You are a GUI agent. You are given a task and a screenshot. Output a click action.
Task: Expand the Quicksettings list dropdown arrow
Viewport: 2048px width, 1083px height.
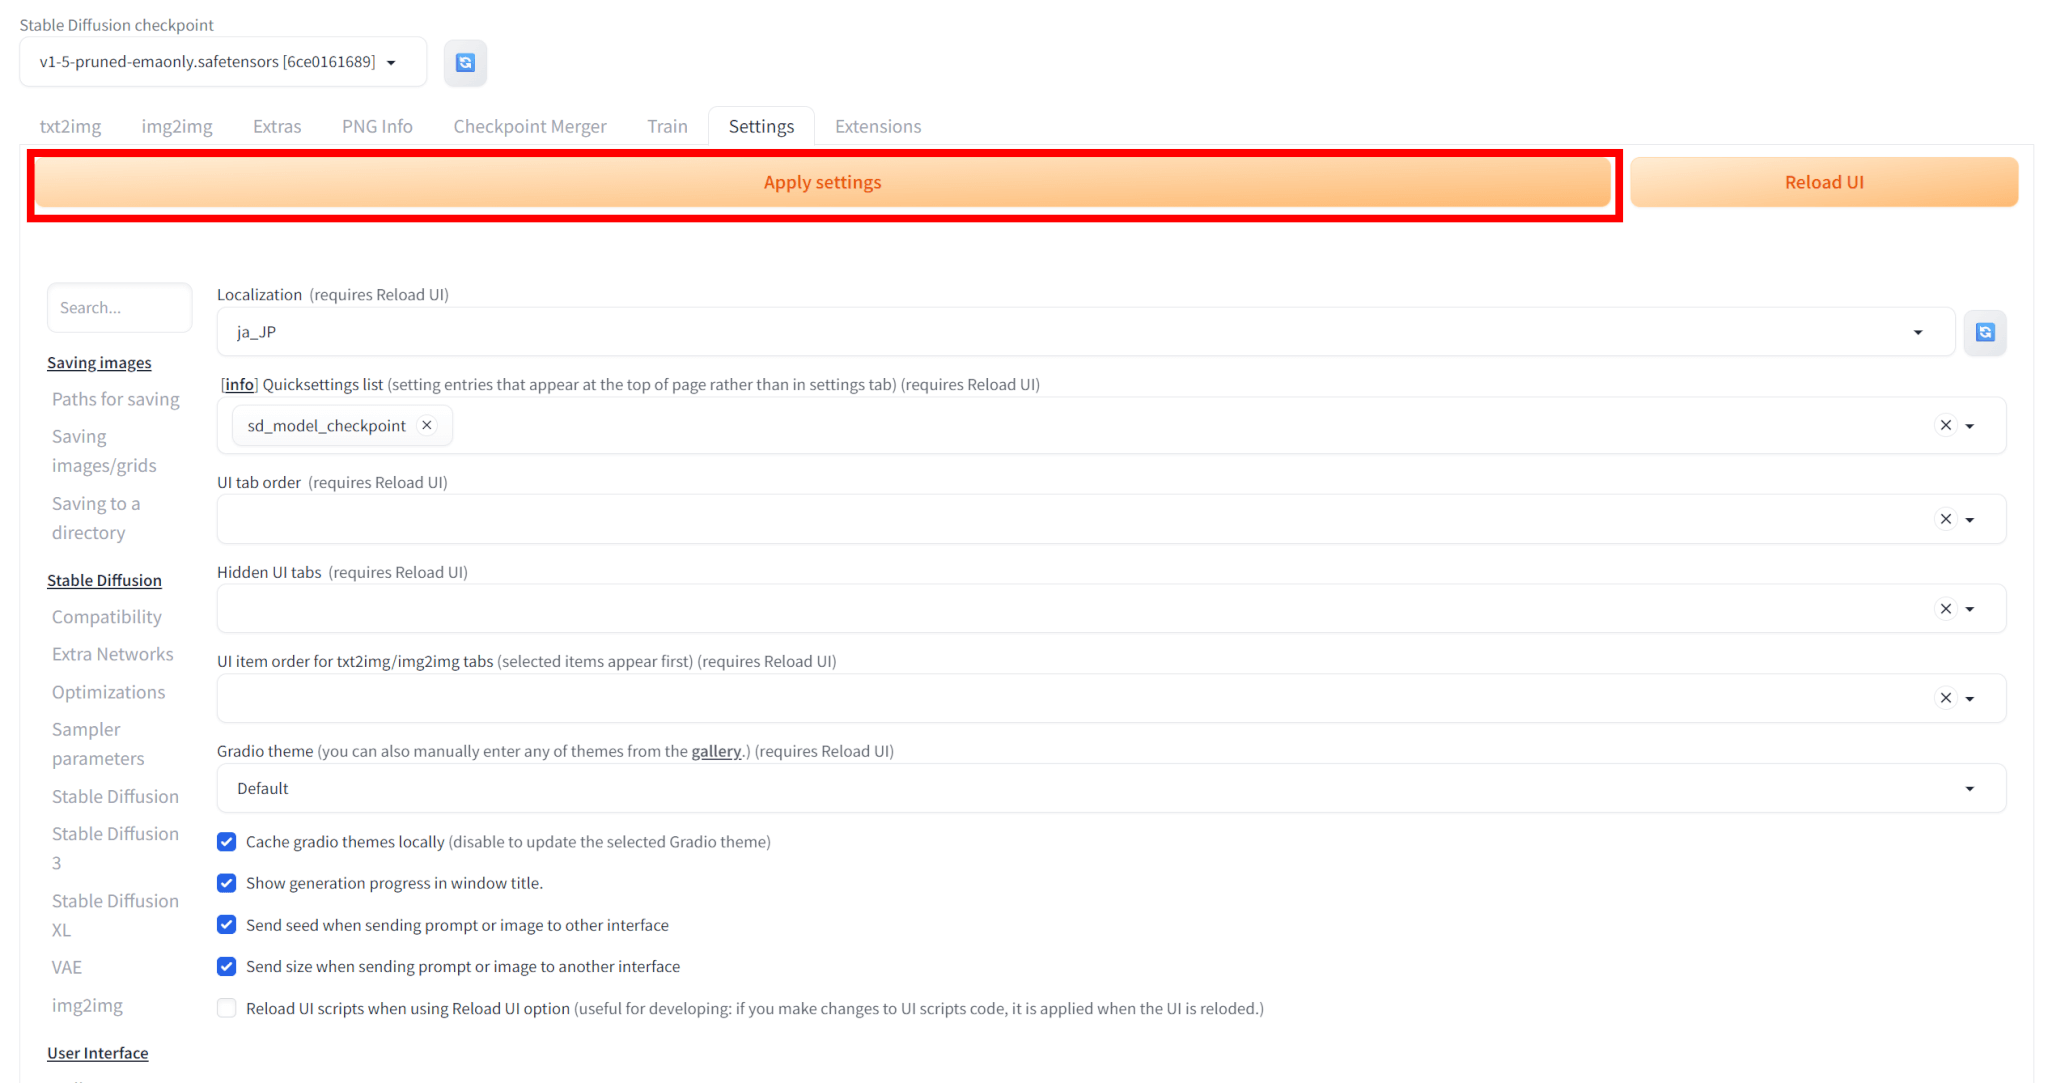(1970, 426)
